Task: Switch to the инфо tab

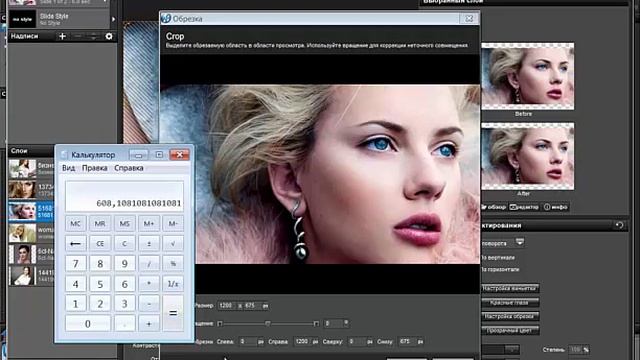Action: 556,207
